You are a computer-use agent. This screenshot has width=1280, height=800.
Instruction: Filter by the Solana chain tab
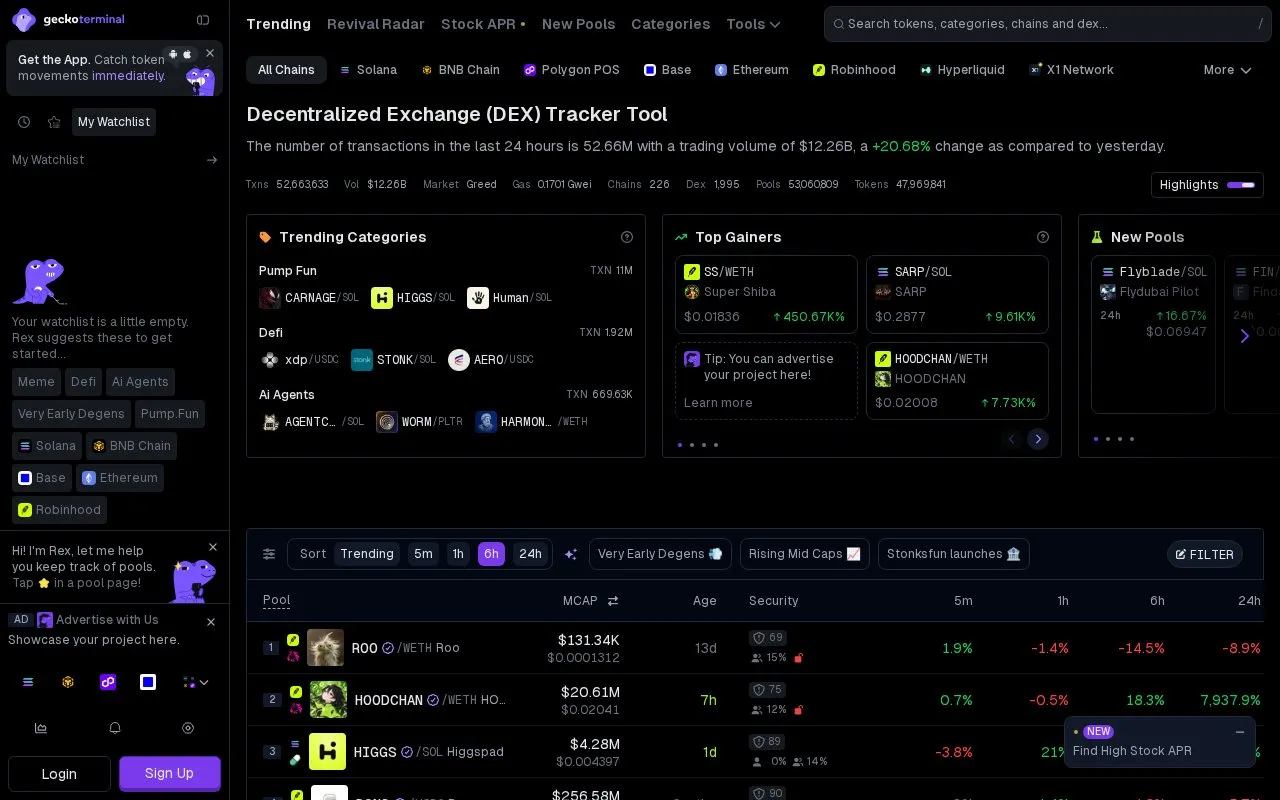pyautogui.click(x=369, y=70)
